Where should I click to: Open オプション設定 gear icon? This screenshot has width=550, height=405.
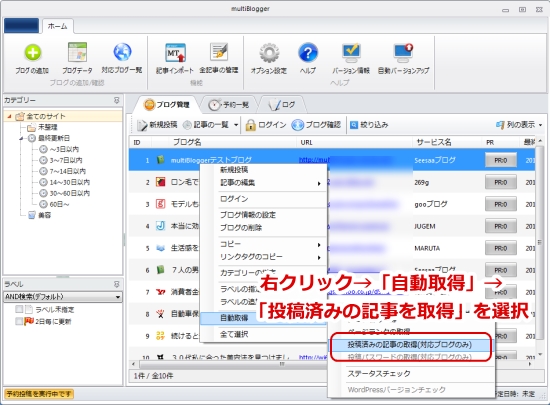[269, 53]
